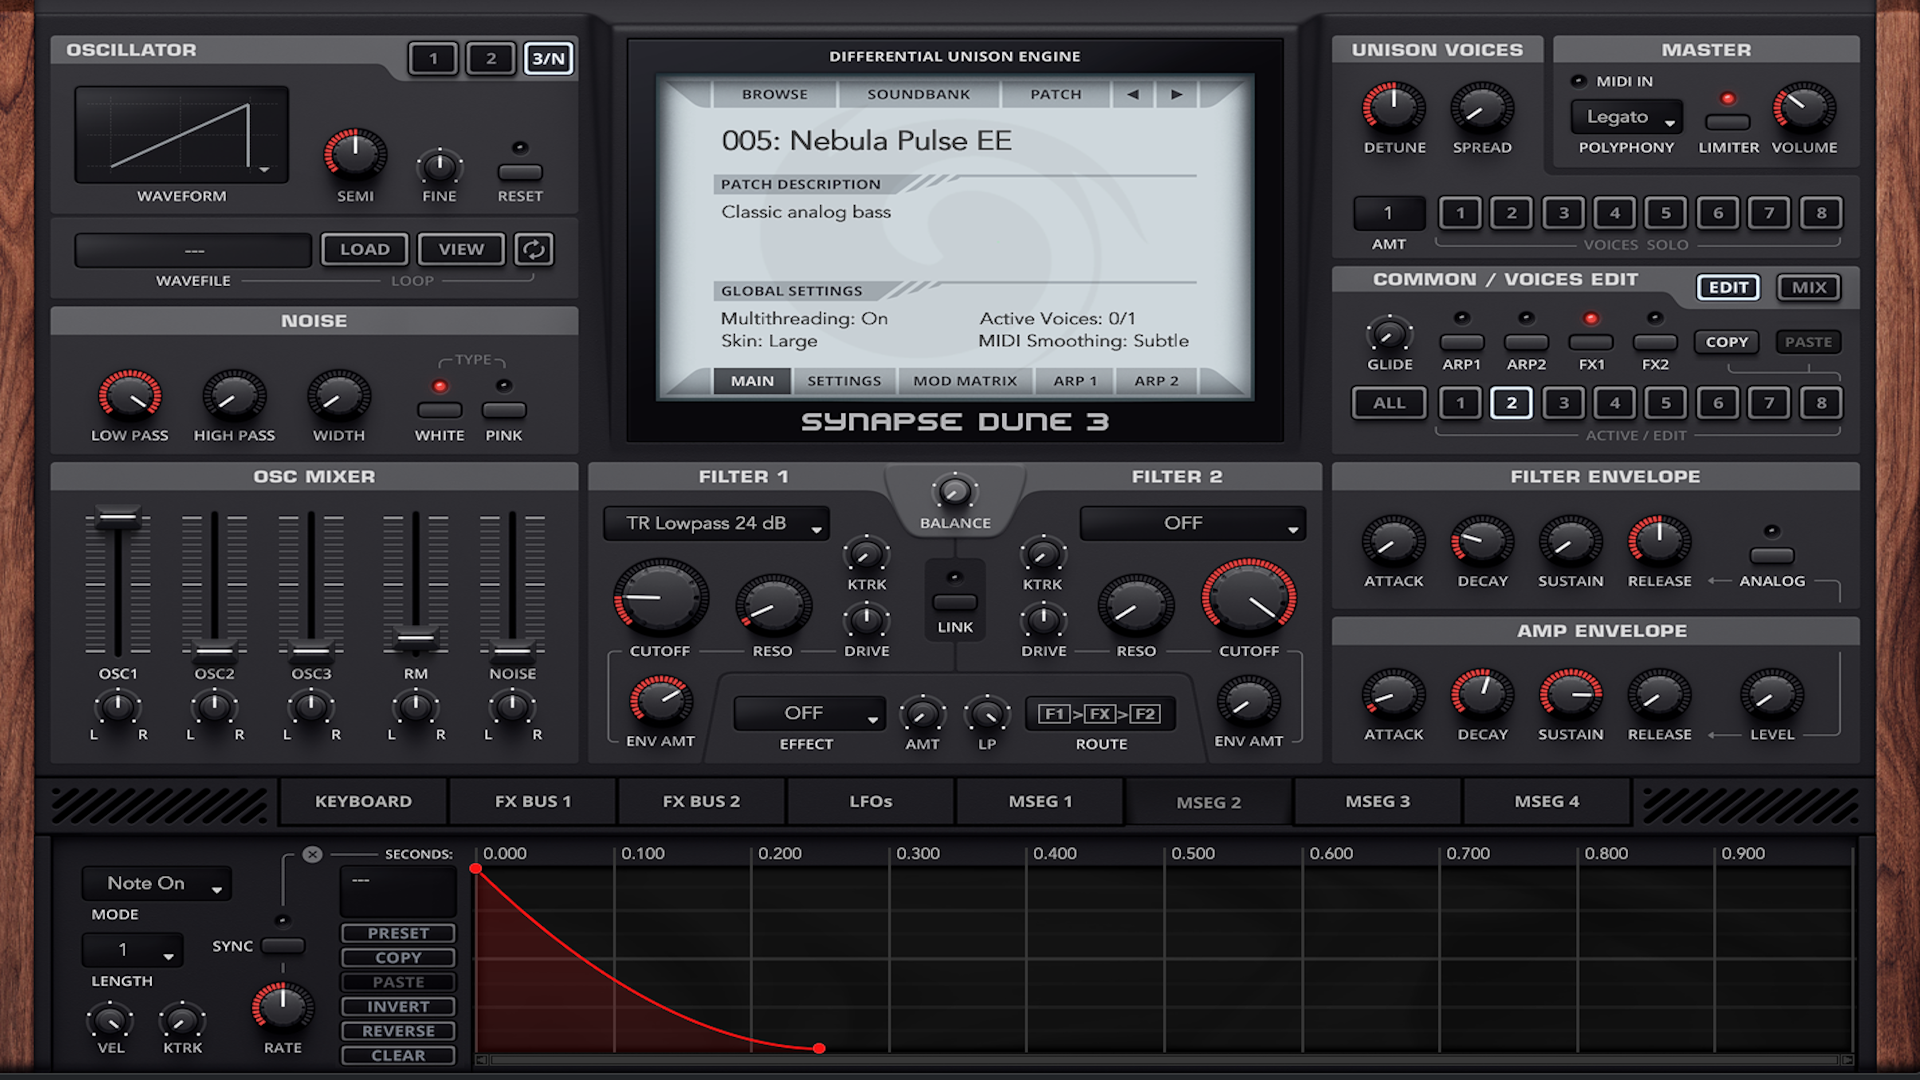Open the Mod Matrix display tab
This screenshot has height=1080, width=1920.
964,381
